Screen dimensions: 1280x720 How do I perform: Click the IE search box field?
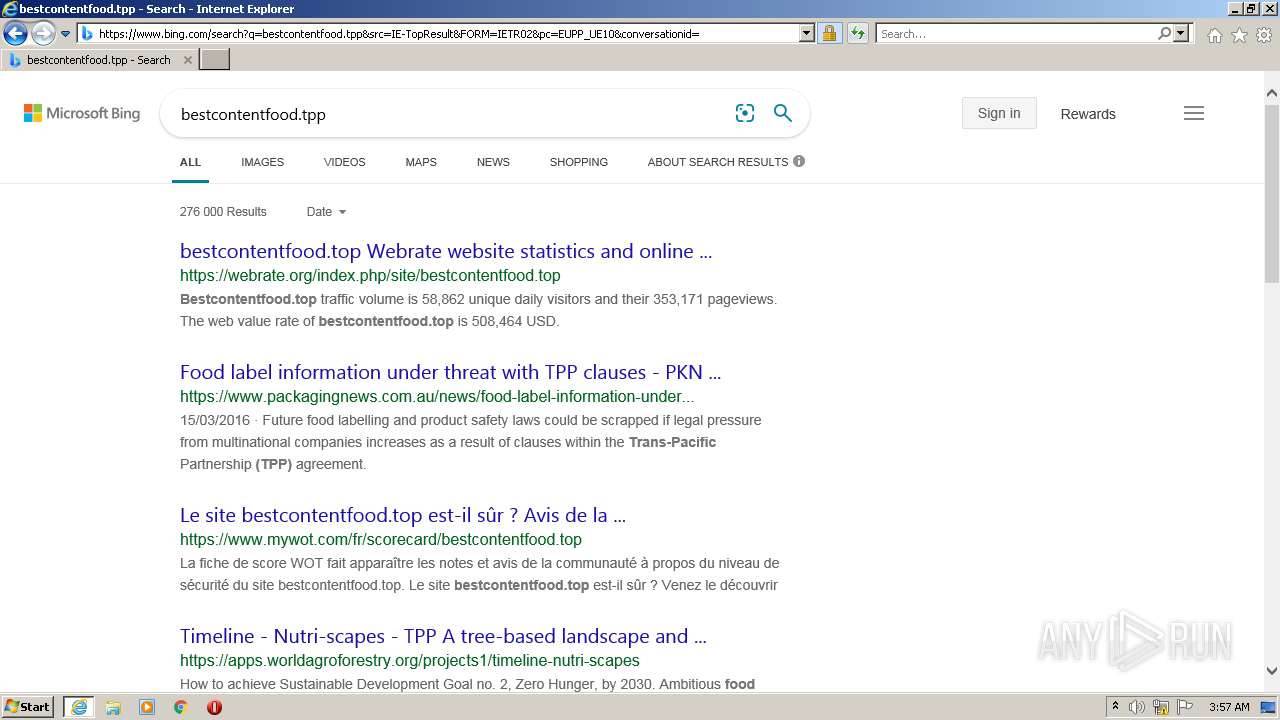pyautogui.click(x=1016, y=33)
